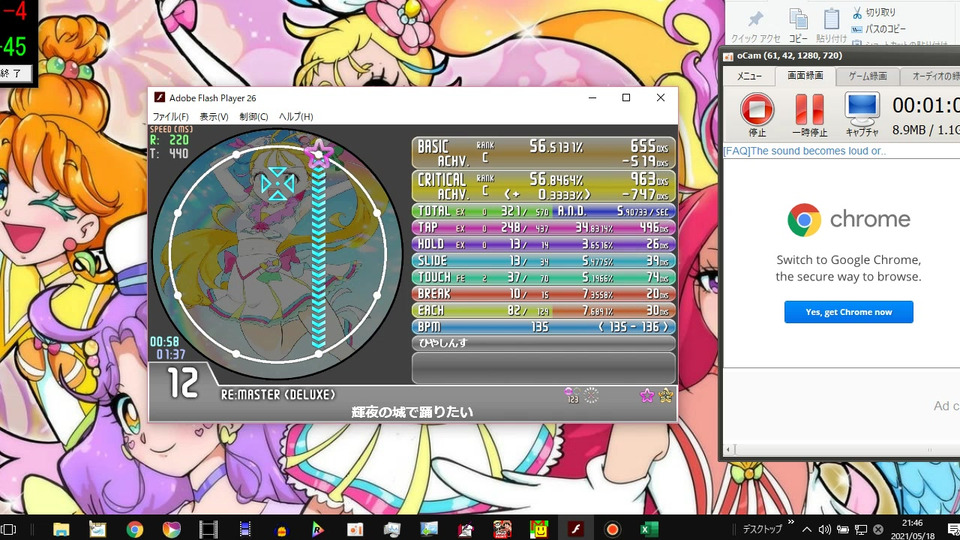Open Excel from the taskbar
The height and width of the screenshot is (540, 960).
[x=649, y=529]
